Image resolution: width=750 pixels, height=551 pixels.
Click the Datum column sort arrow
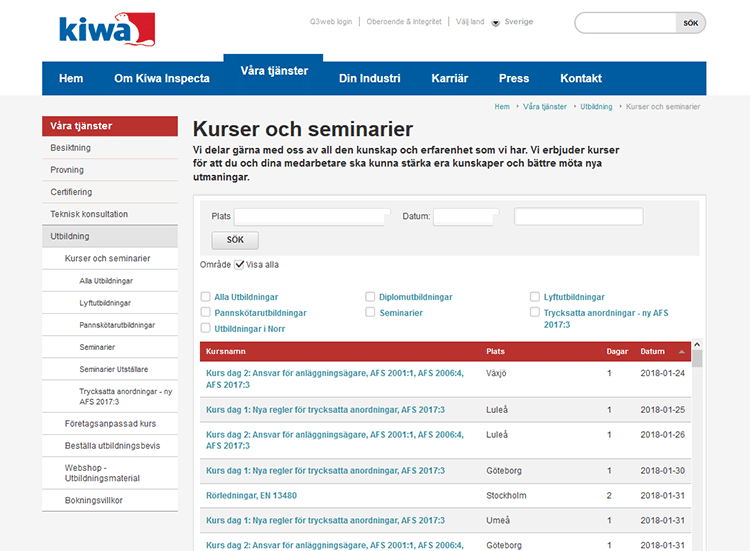tap(682, 352)
